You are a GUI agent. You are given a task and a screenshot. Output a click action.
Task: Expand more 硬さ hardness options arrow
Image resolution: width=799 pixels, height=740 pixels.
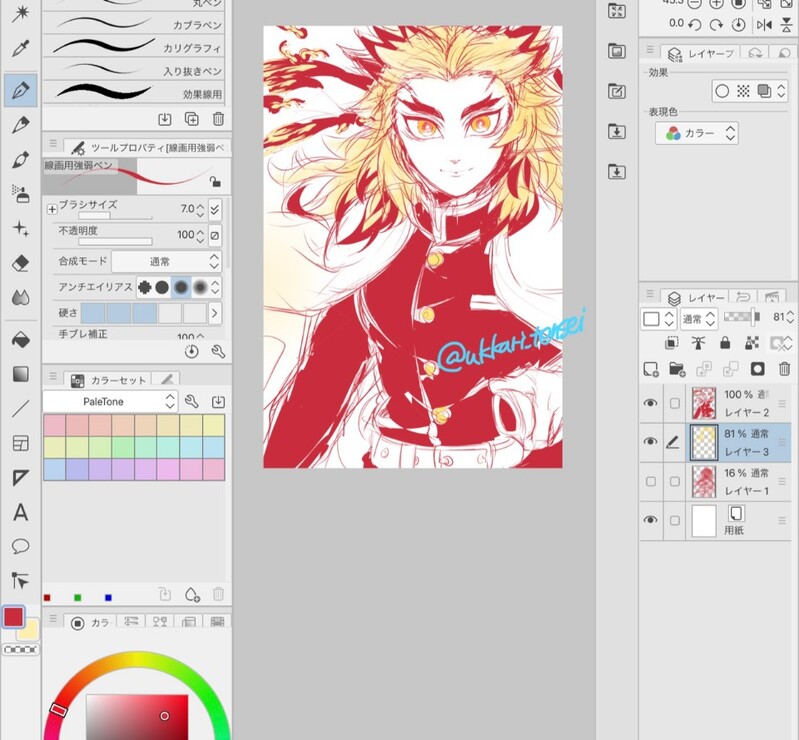coord(215,313)
